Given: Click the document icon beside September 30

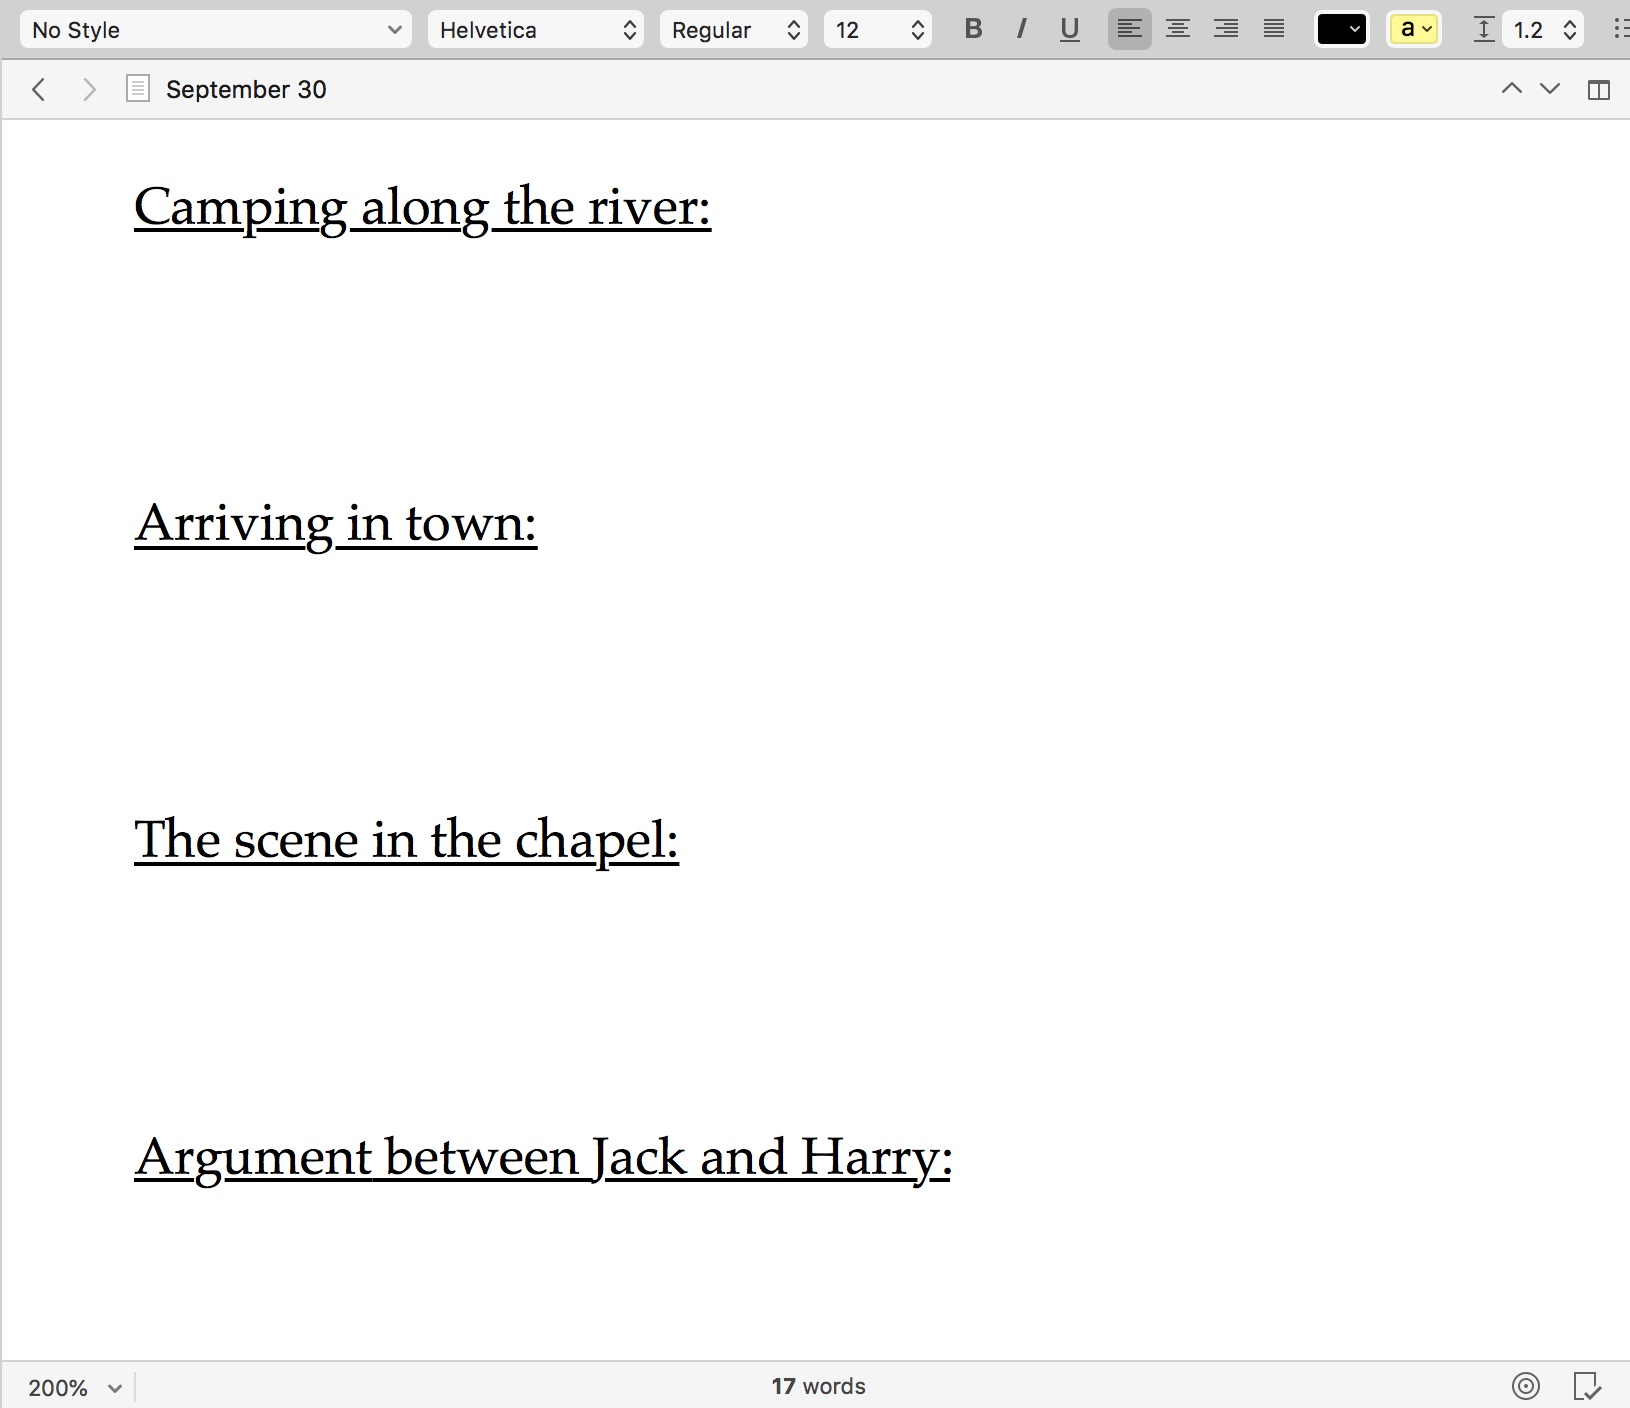Looking at the screenshot, I should pos(136,89).
